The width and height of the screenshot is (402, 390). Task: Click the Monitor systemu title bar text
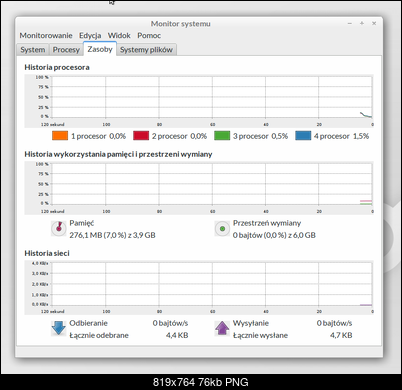tap(180, 24)
